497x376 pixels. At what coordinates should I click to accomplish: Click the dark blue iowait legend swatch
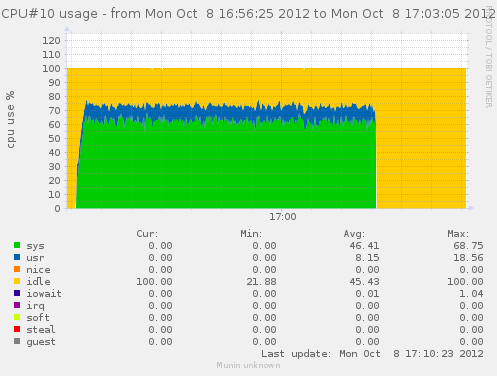pyautogui.click(x=17, y=293)
